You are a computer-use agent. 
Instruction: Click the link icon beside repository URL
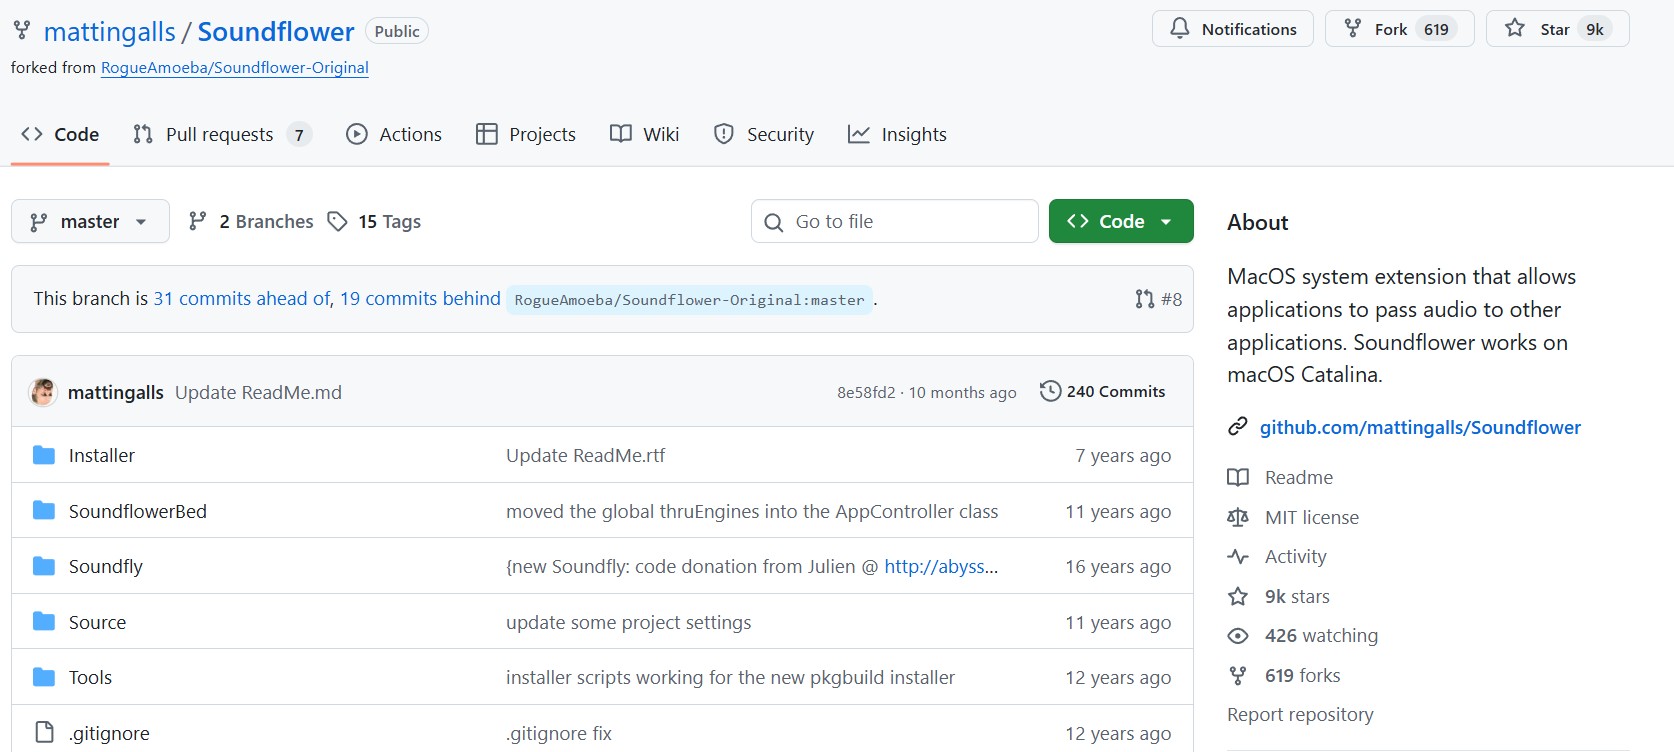(1238, 427)
